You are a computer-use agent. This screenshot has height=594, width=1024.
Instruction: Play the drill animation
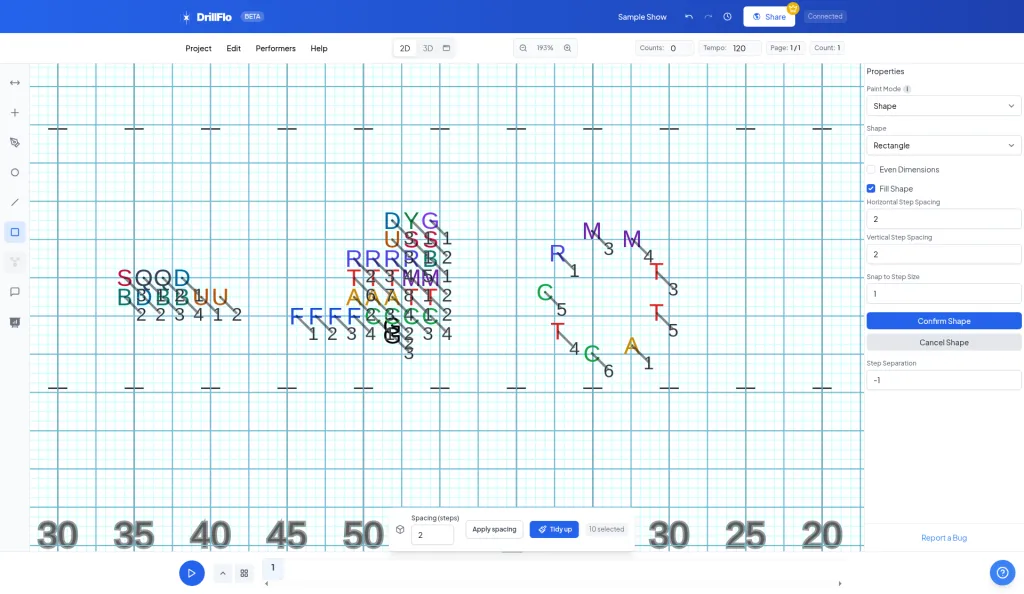coord(191,573)
